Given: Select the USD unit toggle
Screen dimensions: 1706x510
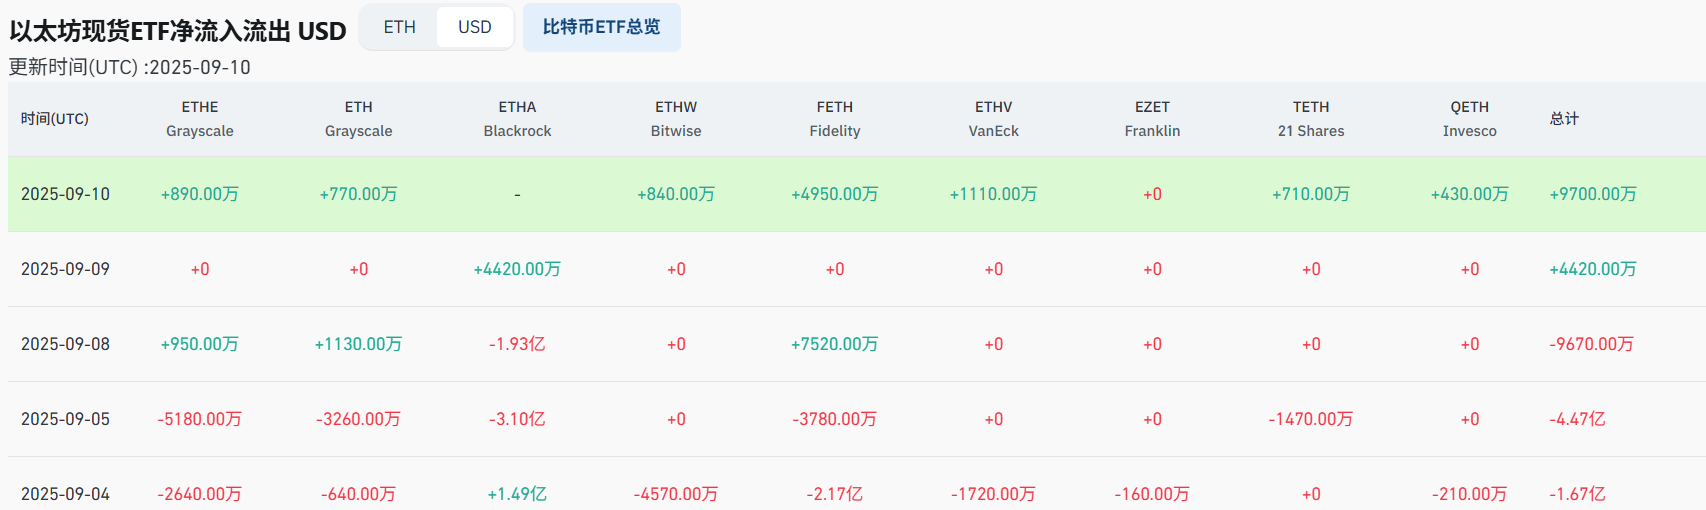Looking at the screenshot, I should pos(475,27).
